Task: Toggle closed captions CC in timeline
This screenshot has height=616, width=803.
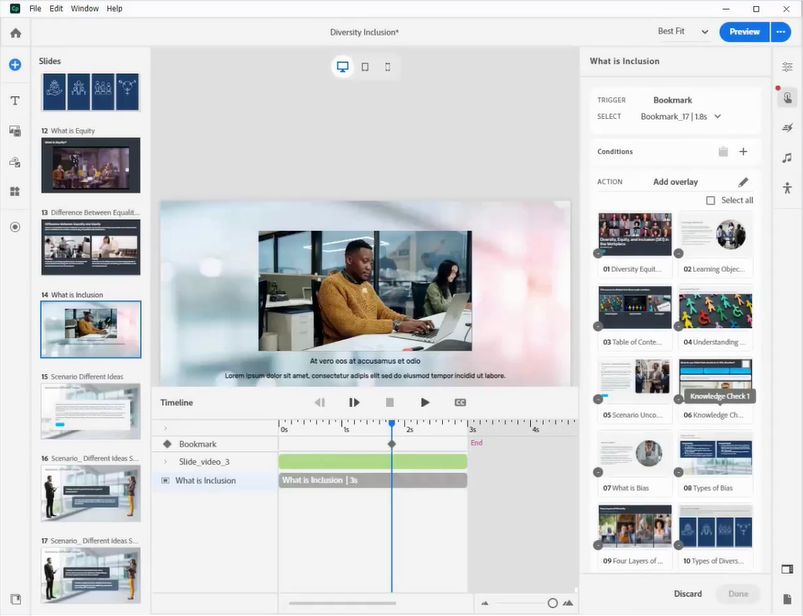Action: click(460, 402)
